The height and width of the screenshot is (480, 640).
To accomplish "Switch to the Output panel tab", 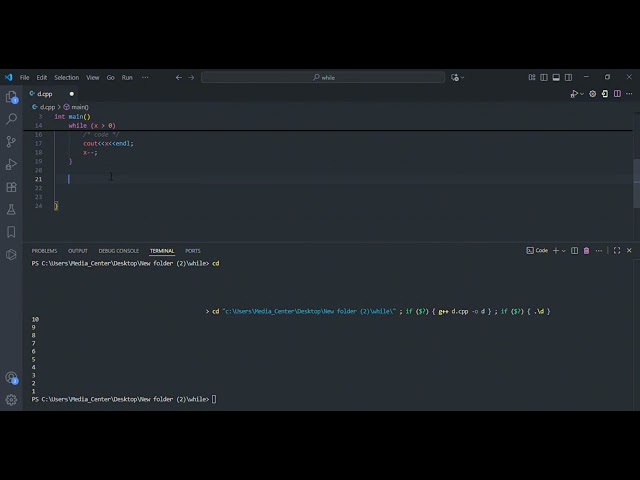I will pos(78,251).
